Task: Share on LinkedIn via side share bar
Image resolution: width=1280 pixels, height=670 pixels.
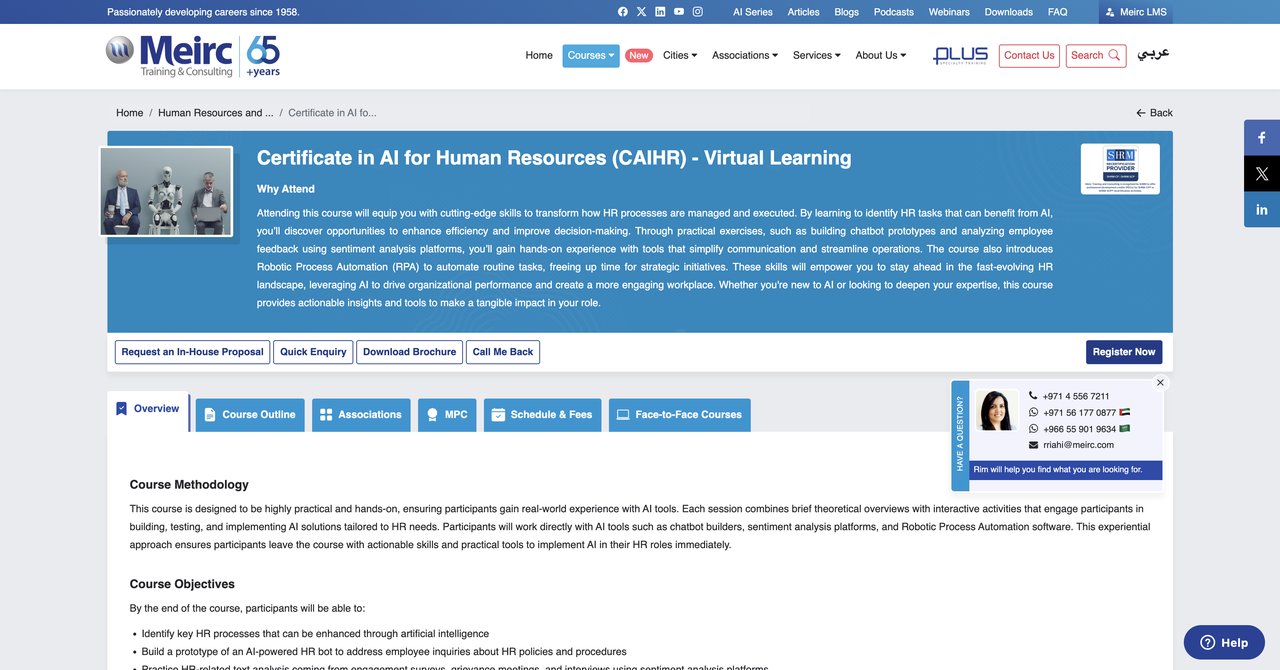Action: pos(1262,210)
